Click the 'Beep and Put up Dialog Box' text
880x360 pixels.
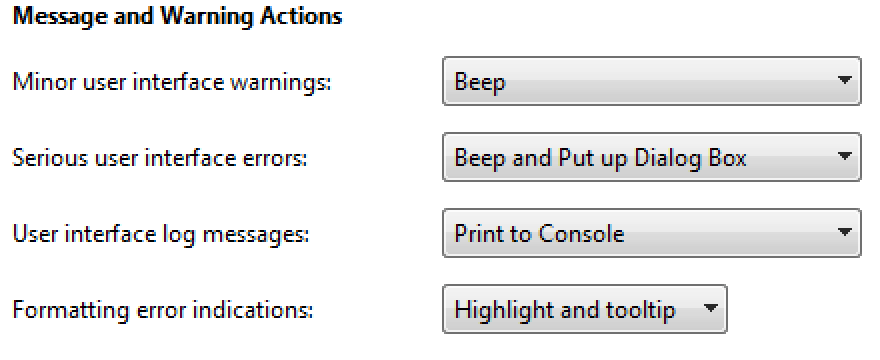pos(600,158)
